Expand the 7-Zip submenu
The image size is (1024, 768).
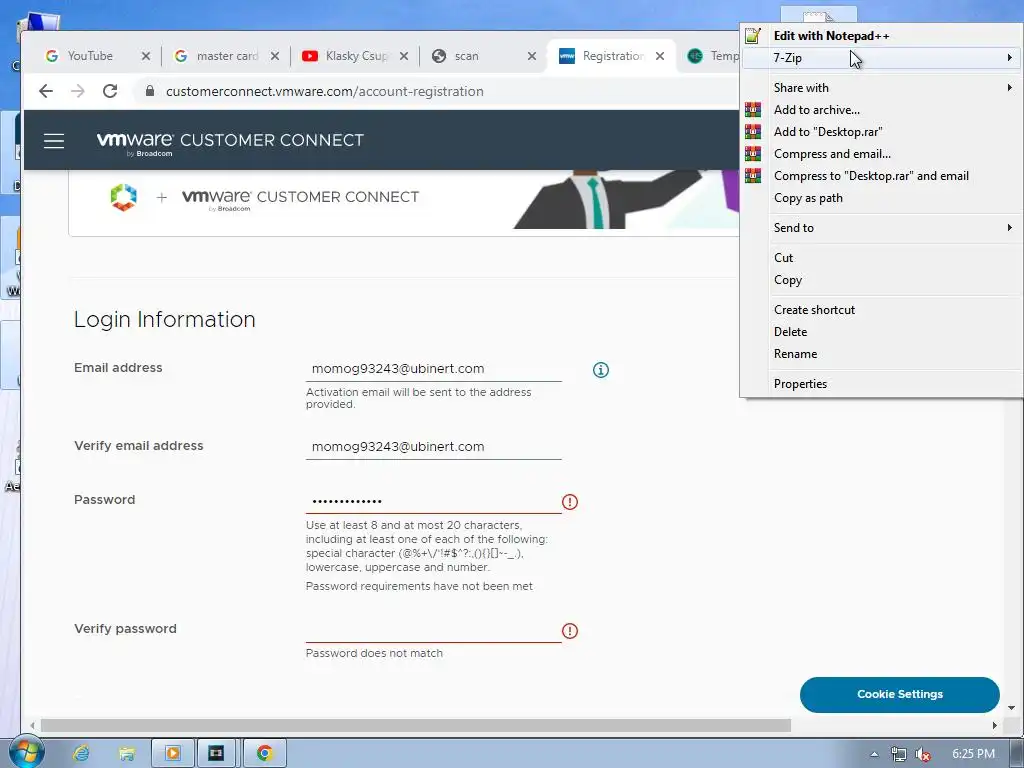pos(882,58)
